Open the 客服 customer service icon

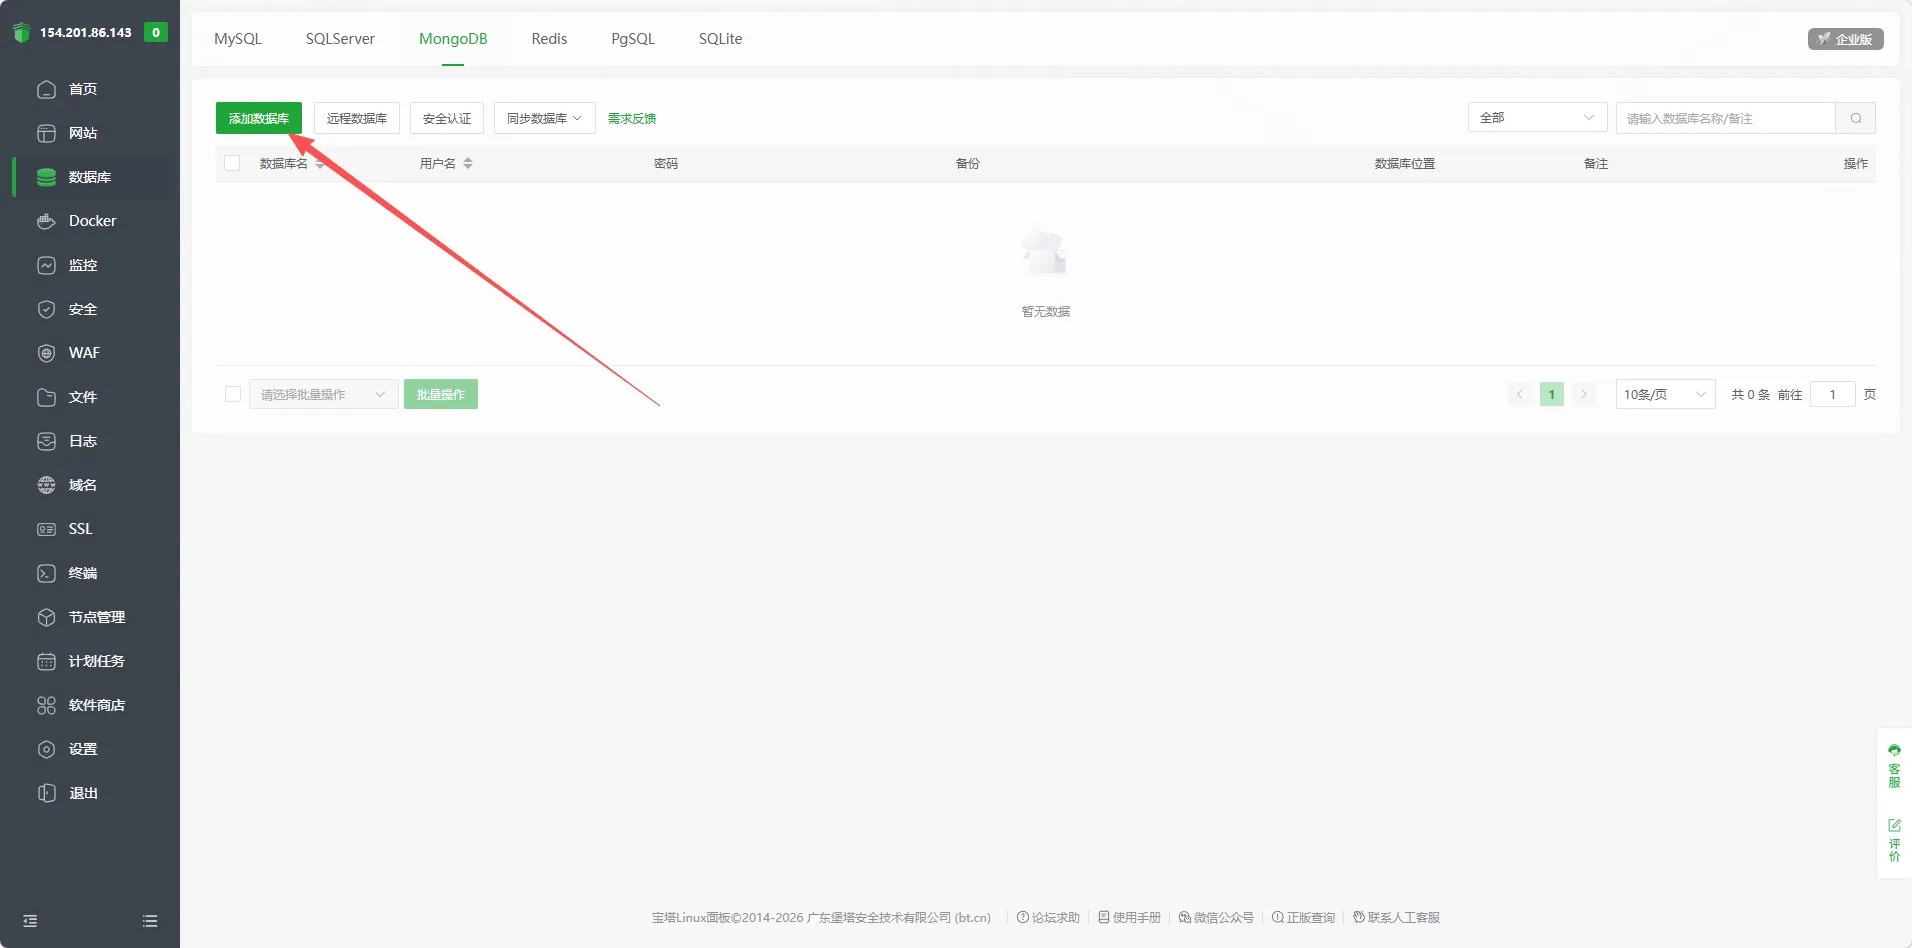coord(1894,750)
